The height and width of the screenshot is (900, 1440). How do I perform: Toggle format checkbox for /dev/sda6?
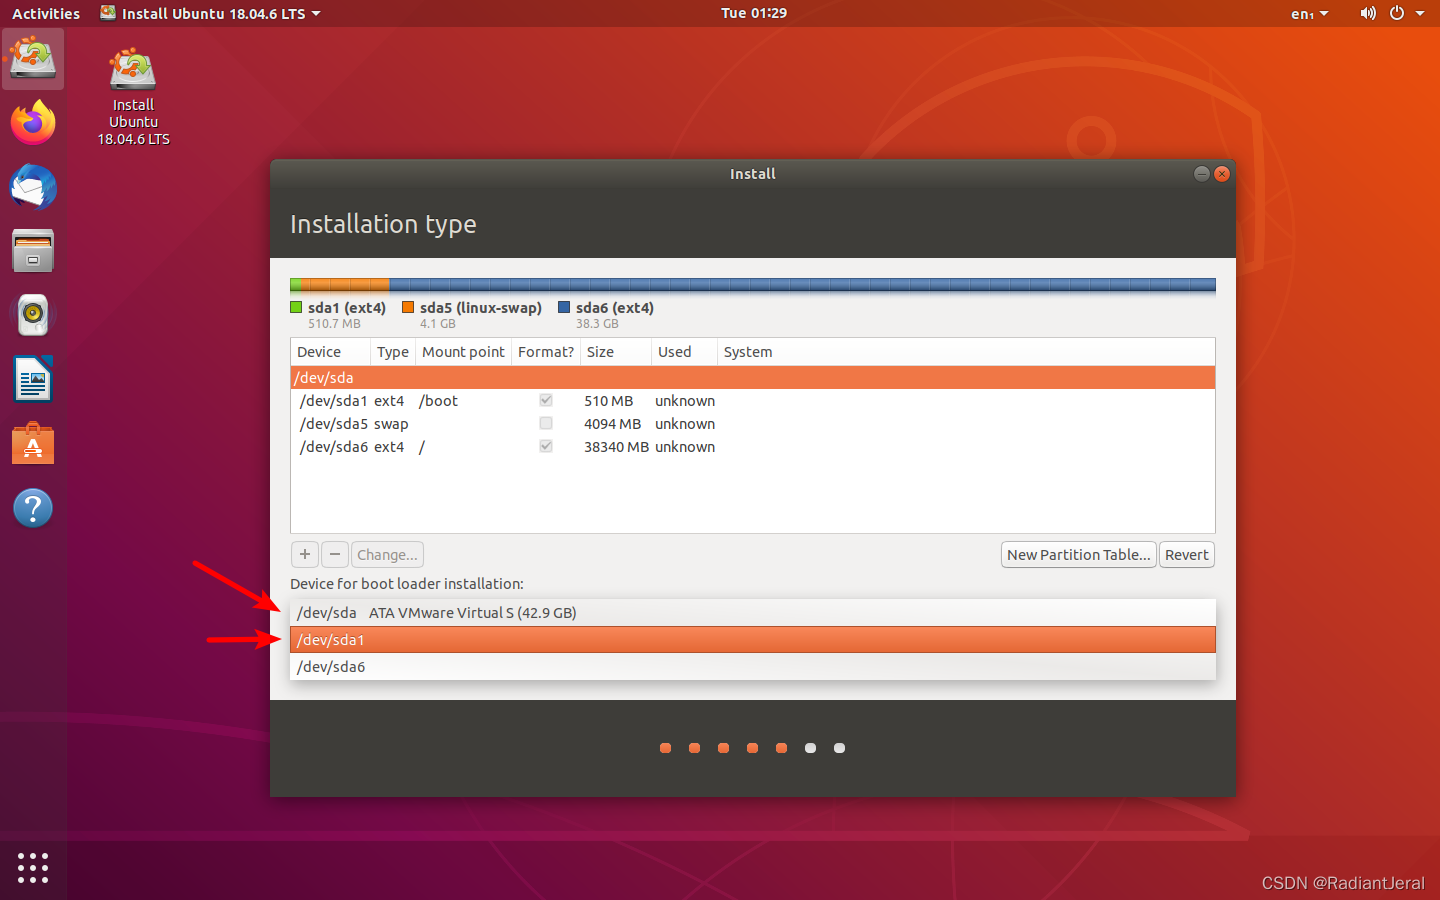tap(546, 446)
